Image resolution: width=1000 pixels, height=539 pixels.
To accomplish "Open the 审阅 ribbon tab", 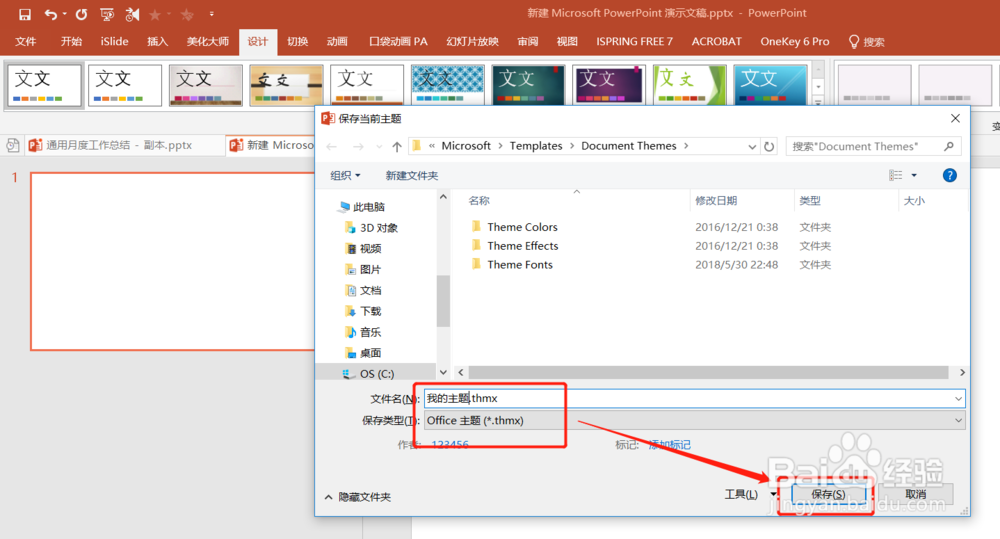I will [x=527, y=41].
